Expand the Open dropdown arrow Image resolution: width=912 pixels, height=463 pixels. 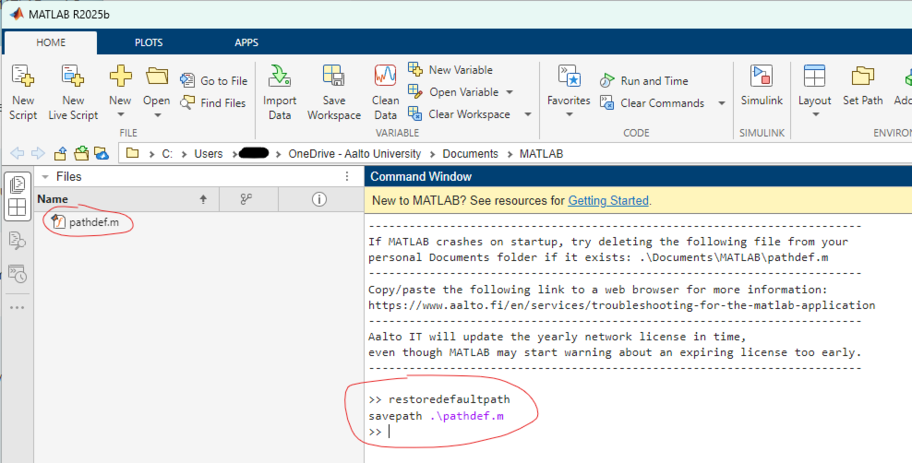coord(157,115)
